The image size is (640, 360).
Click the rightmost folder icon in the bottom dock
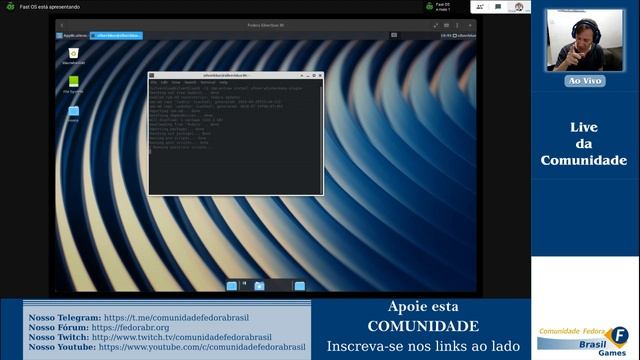[300, 286]
